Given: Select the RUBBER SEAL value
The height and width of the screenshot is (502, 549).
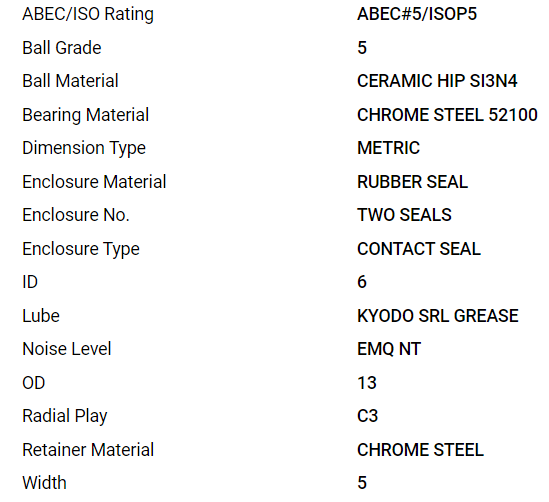Looking at the screenshot, I should click(412, 182).
